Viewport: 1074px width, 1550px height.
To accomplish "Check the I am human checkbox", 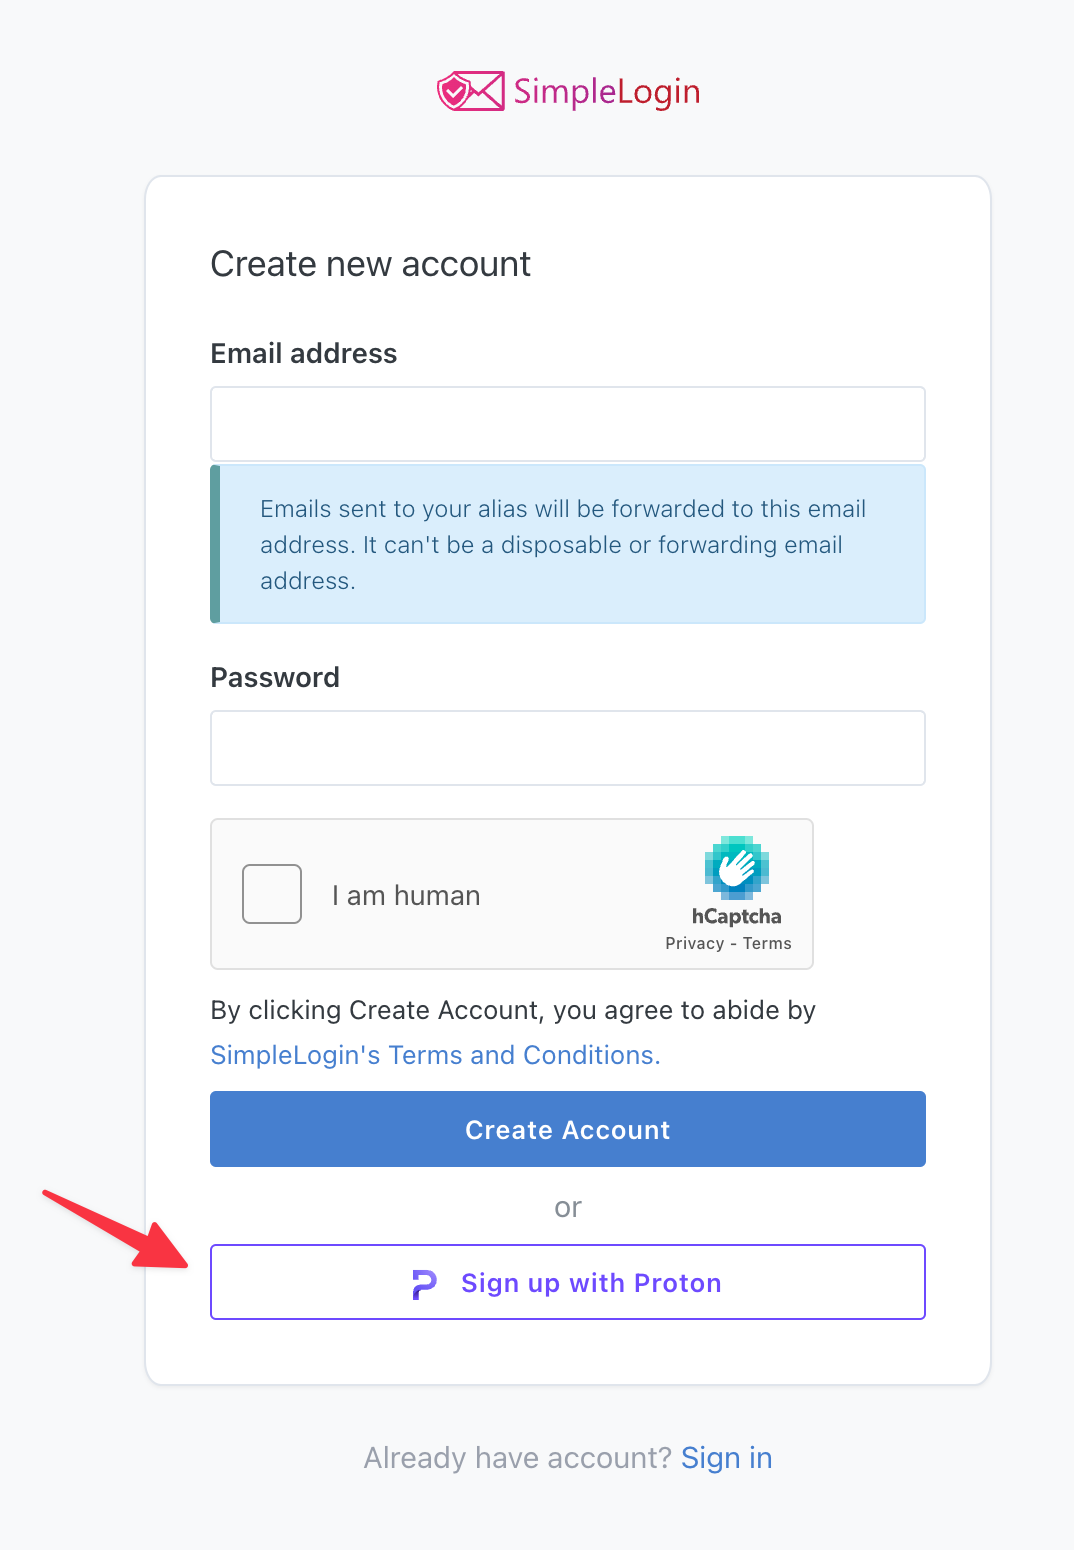I will 272,894.
